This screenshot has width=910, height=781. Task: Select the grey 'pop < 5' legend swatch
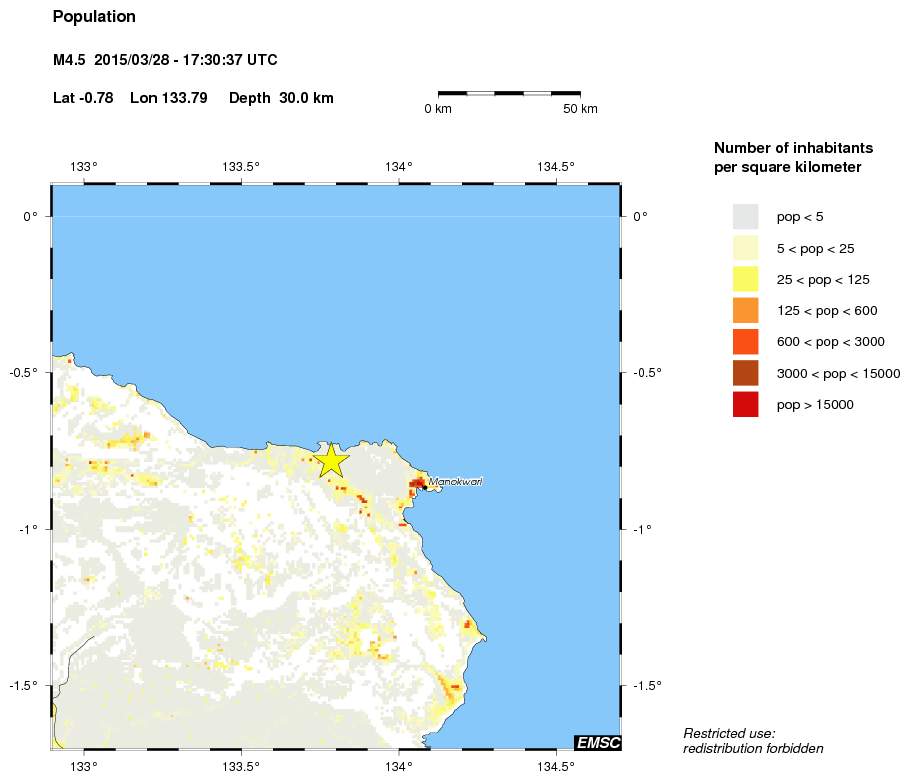click(x=745, y=216)
